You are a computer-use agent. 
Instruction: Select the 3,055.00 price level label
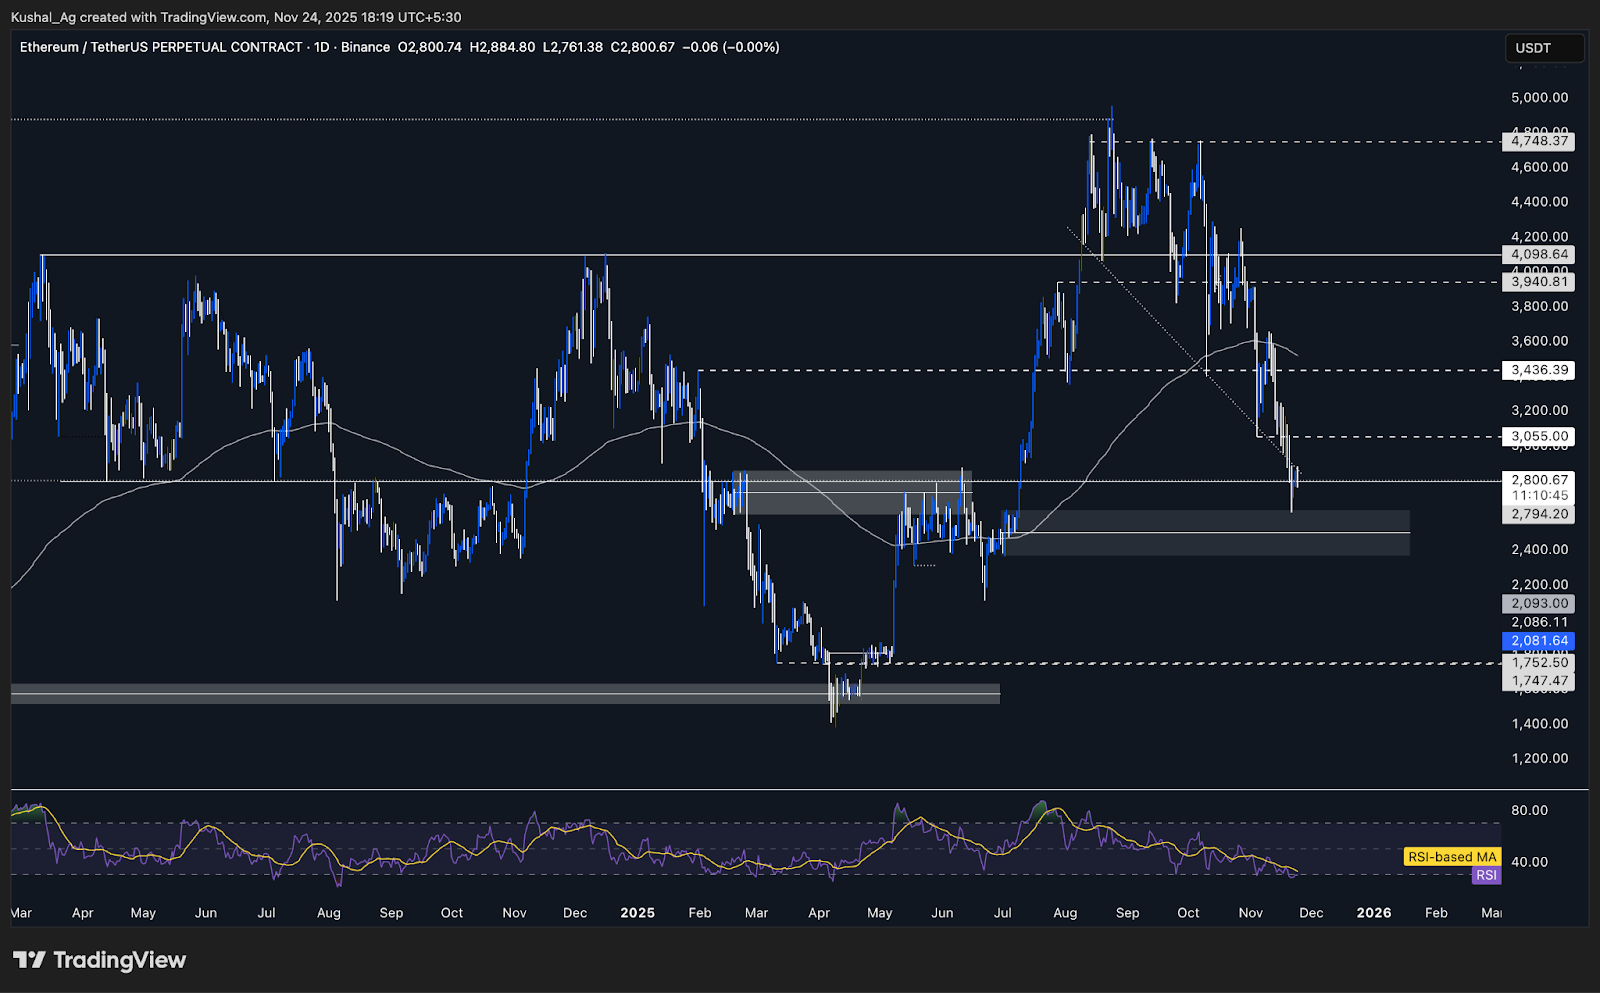[x=1539, y=436]
